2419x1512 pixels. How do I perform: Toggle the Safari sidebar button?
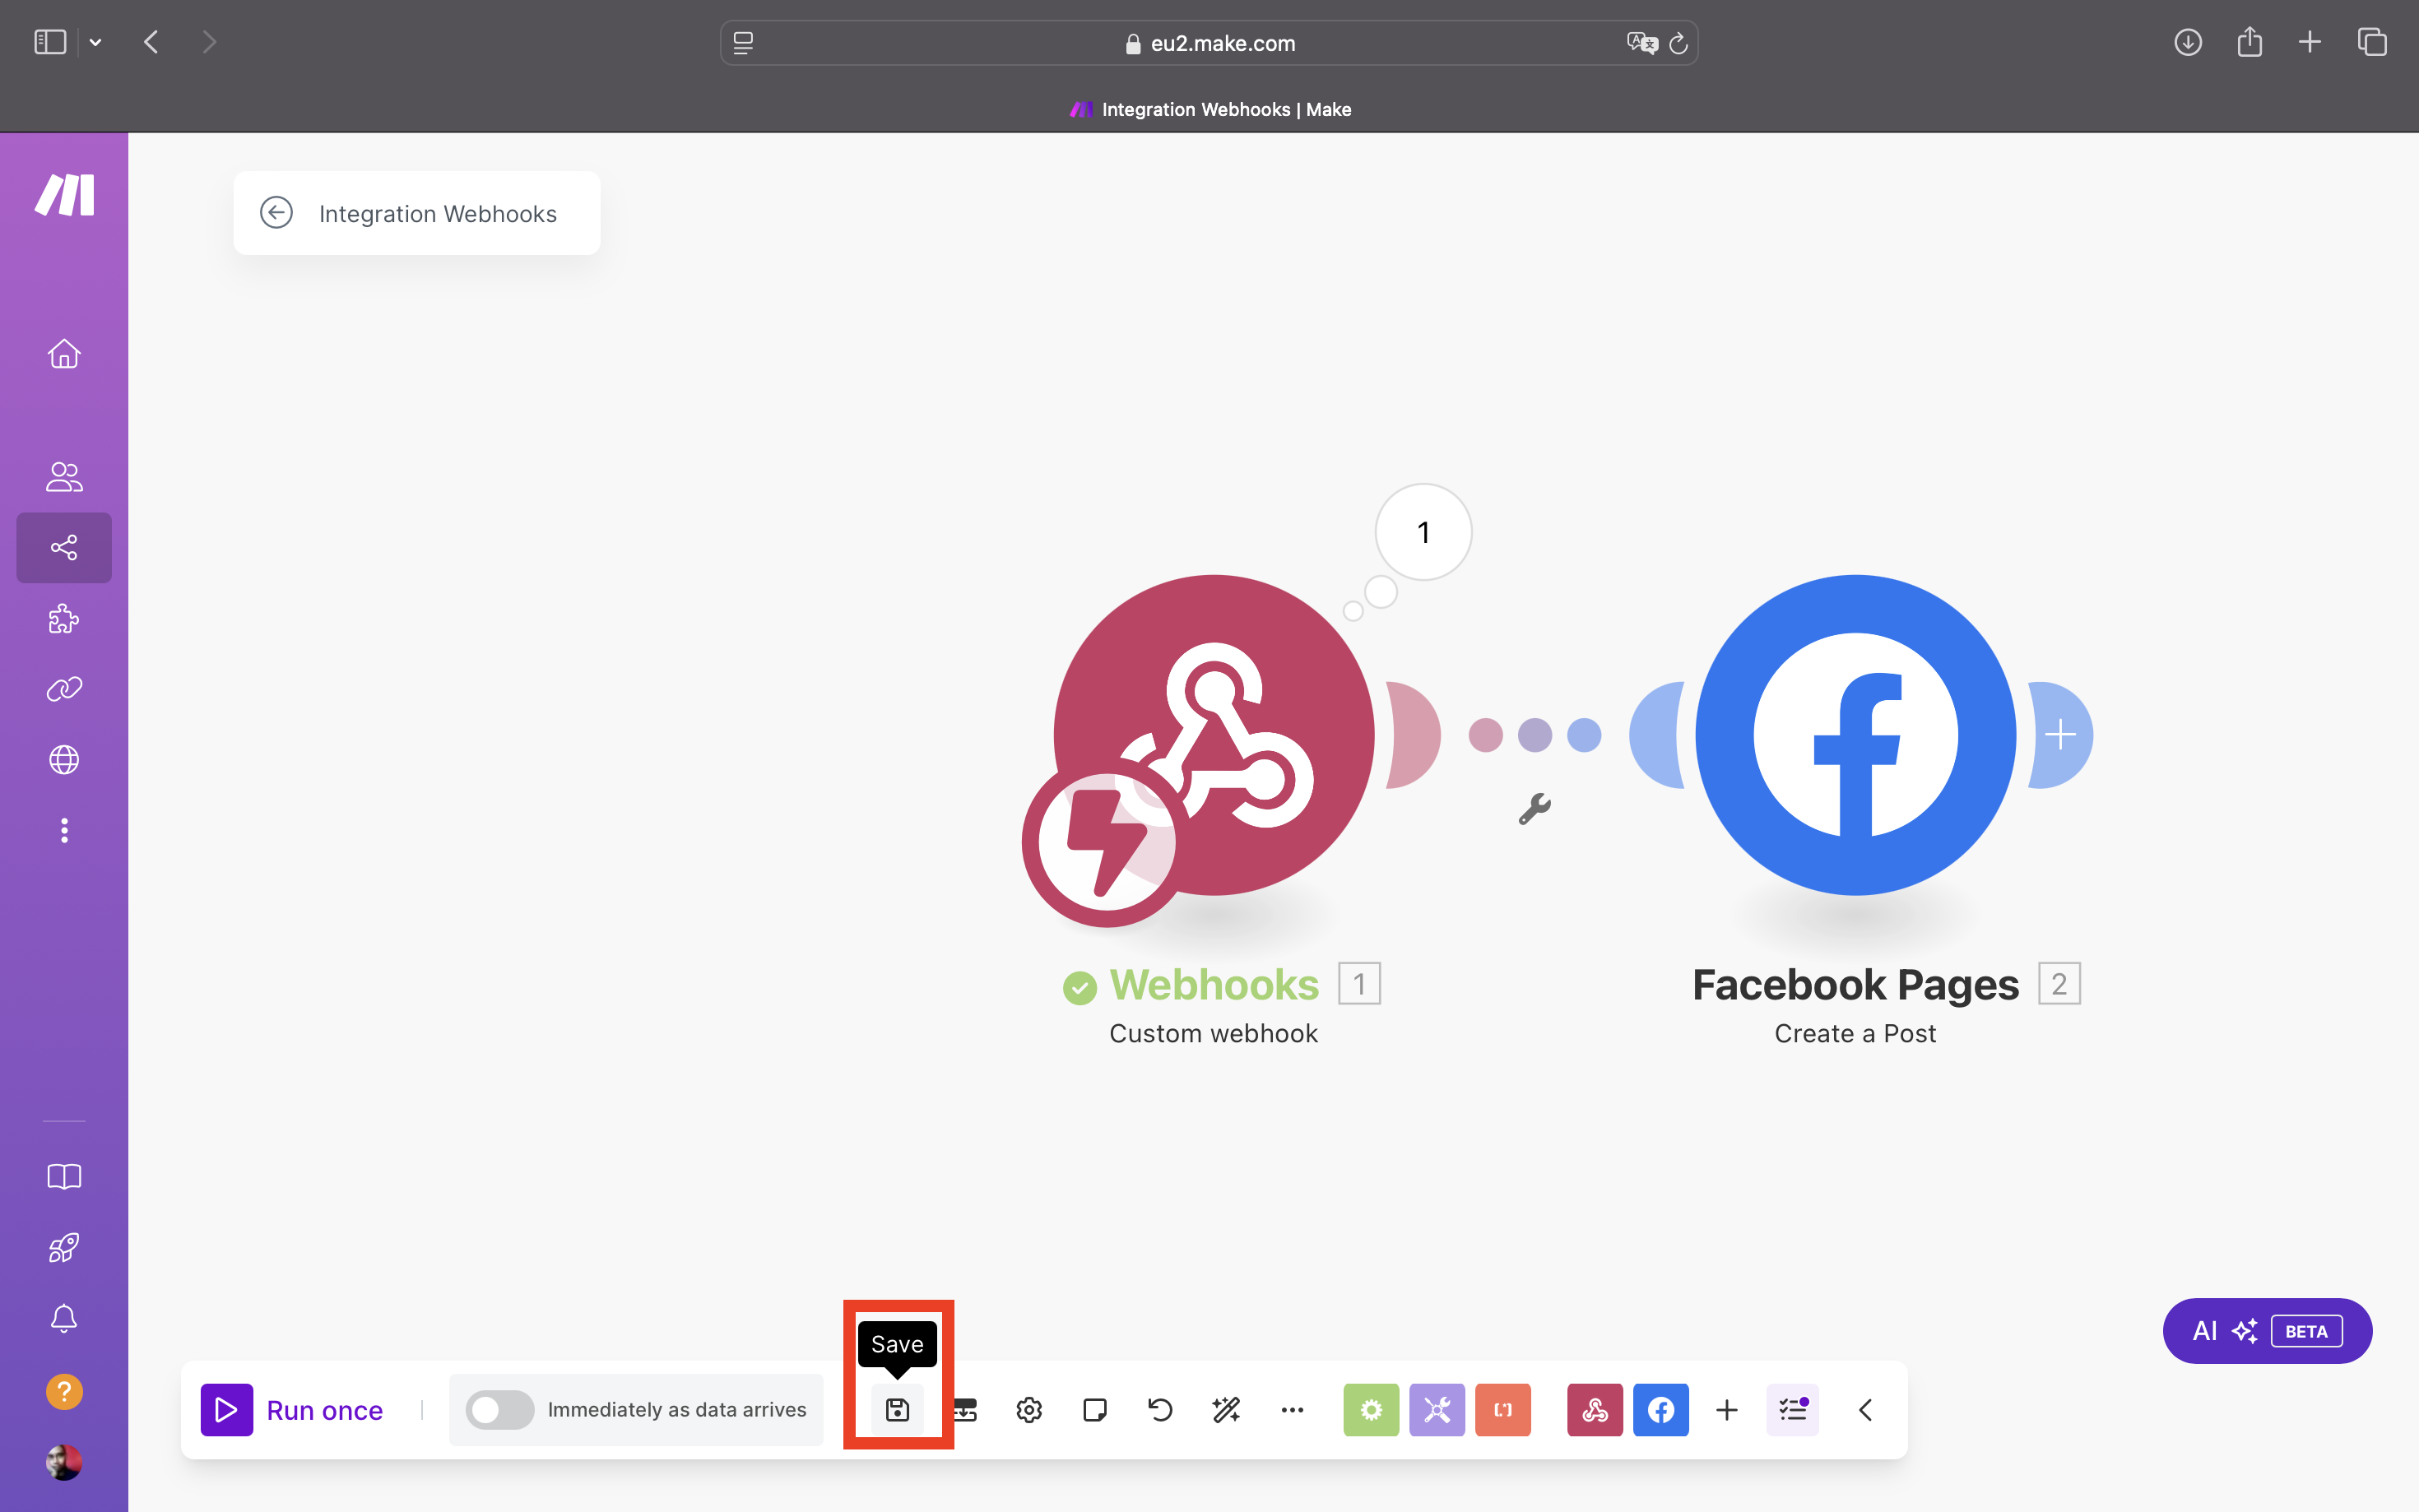(x=50, y=42)
